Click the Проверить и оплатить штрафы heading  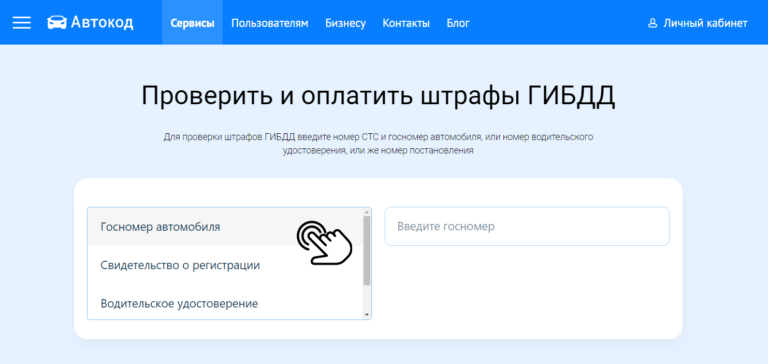[378, 96]
